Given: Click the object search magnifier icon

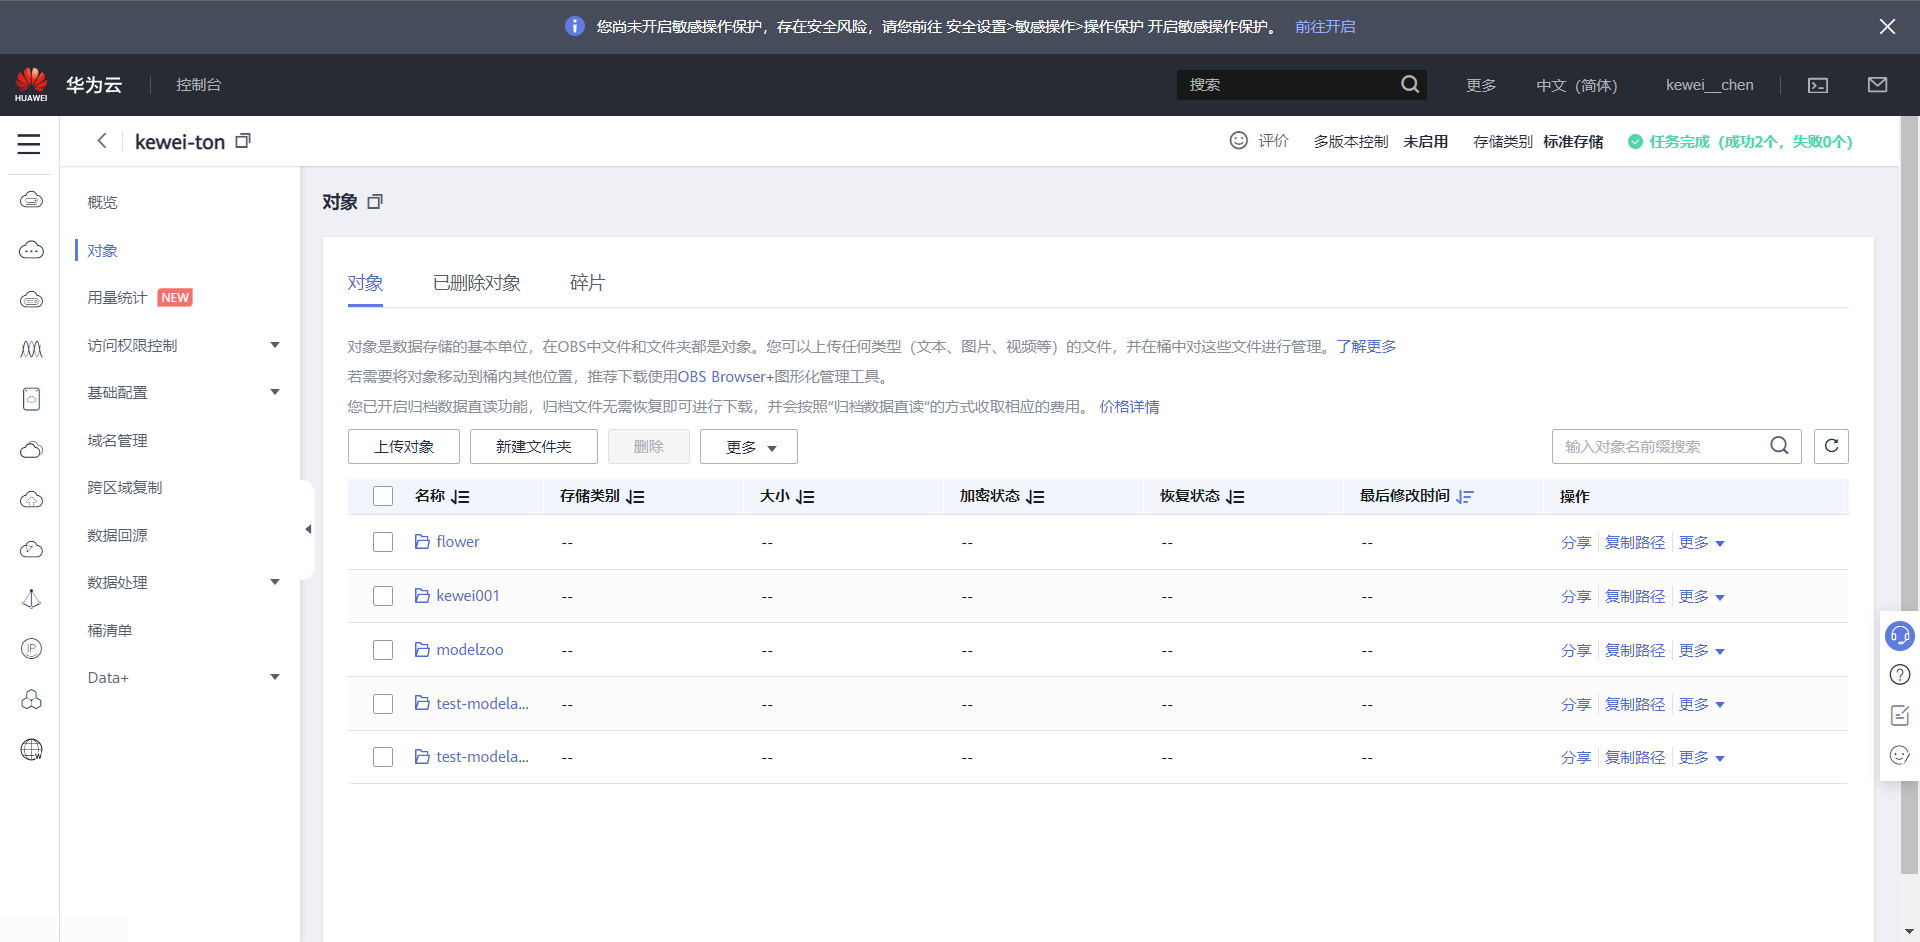Looking at the screenshot, I should point(1779,446).
